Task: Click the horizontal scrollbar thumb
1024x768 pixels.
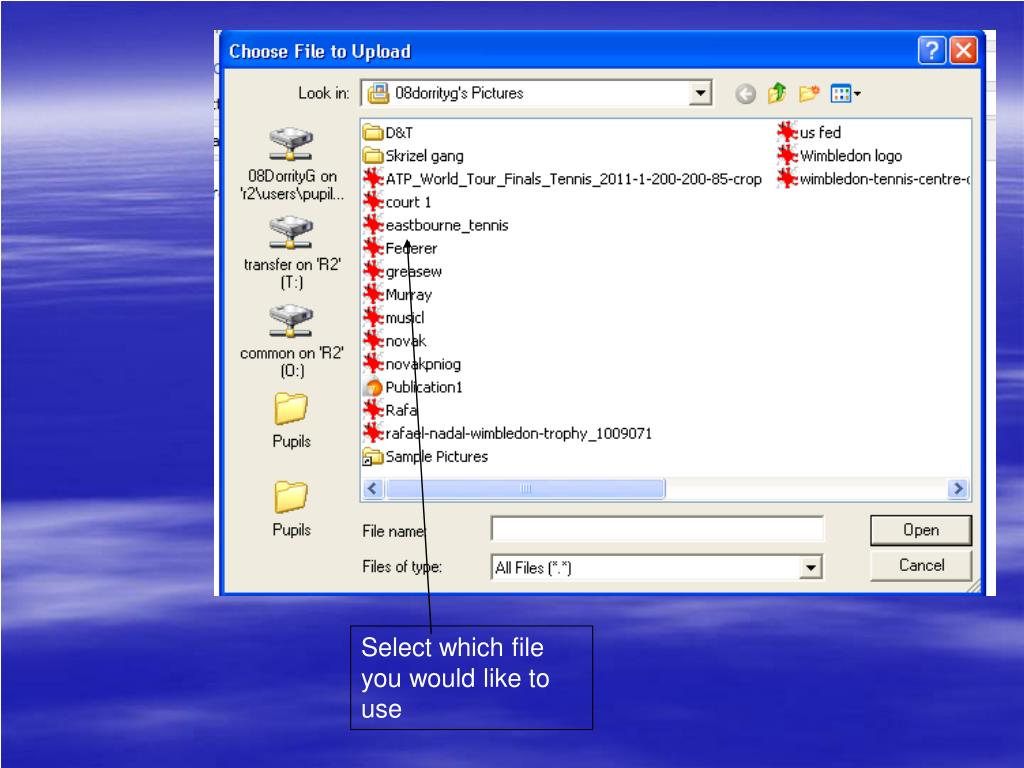Action: click(525, 488)
